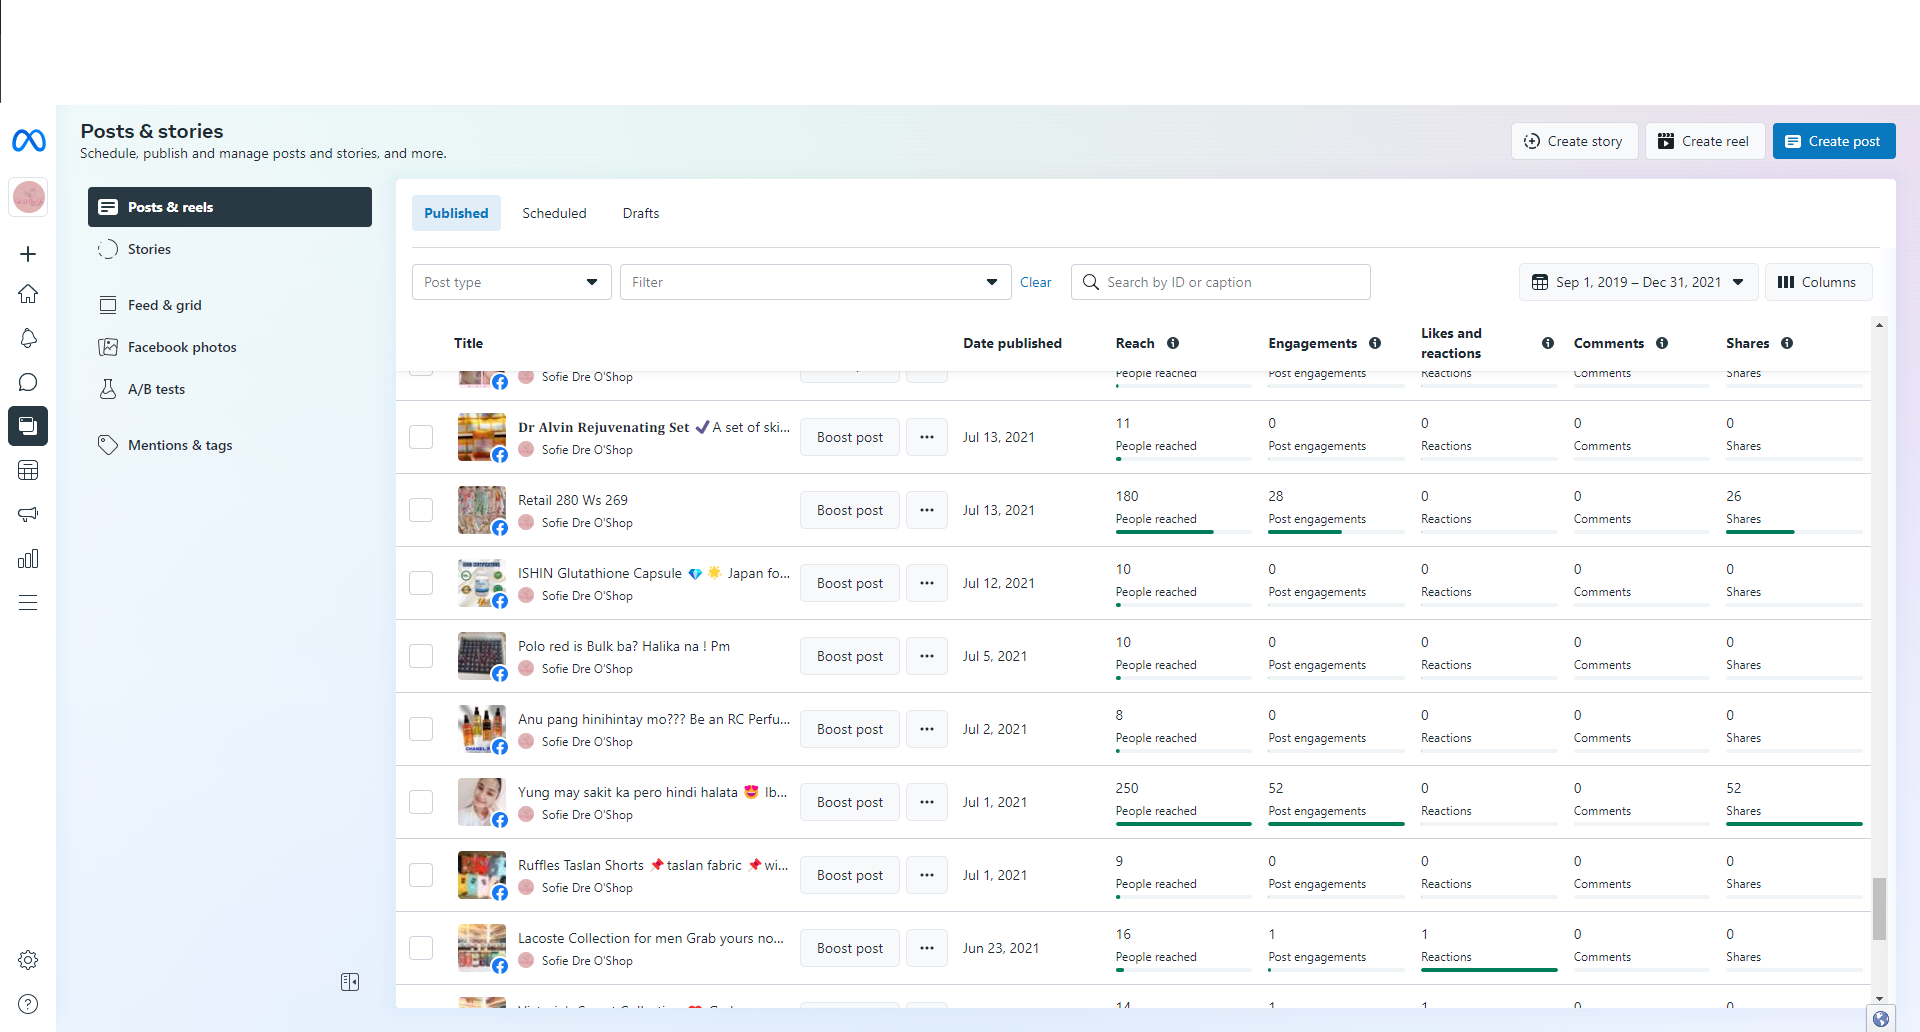This screenshot has height=1032, width=1920.
Task: Select checkbox for Dr Alvin Rejuvenating Set
Action: coord(421,437)
